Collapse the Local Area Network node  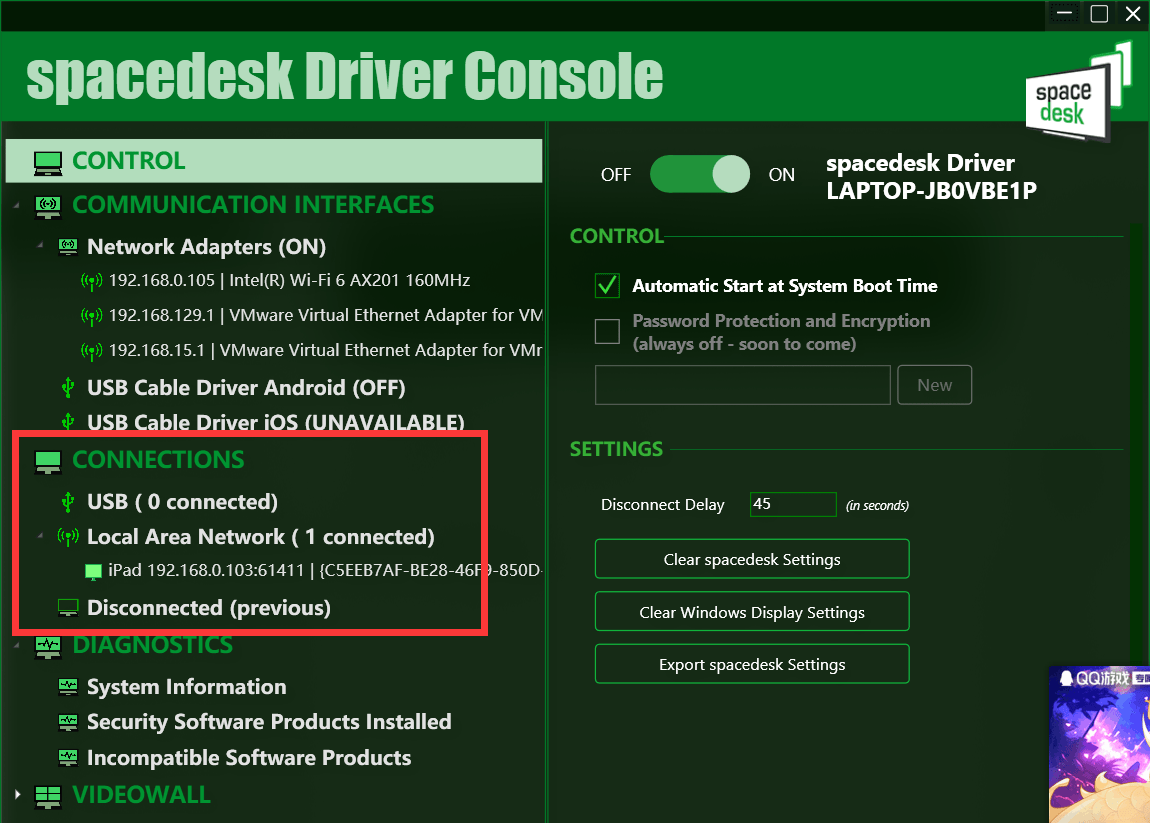click(40, 536)
